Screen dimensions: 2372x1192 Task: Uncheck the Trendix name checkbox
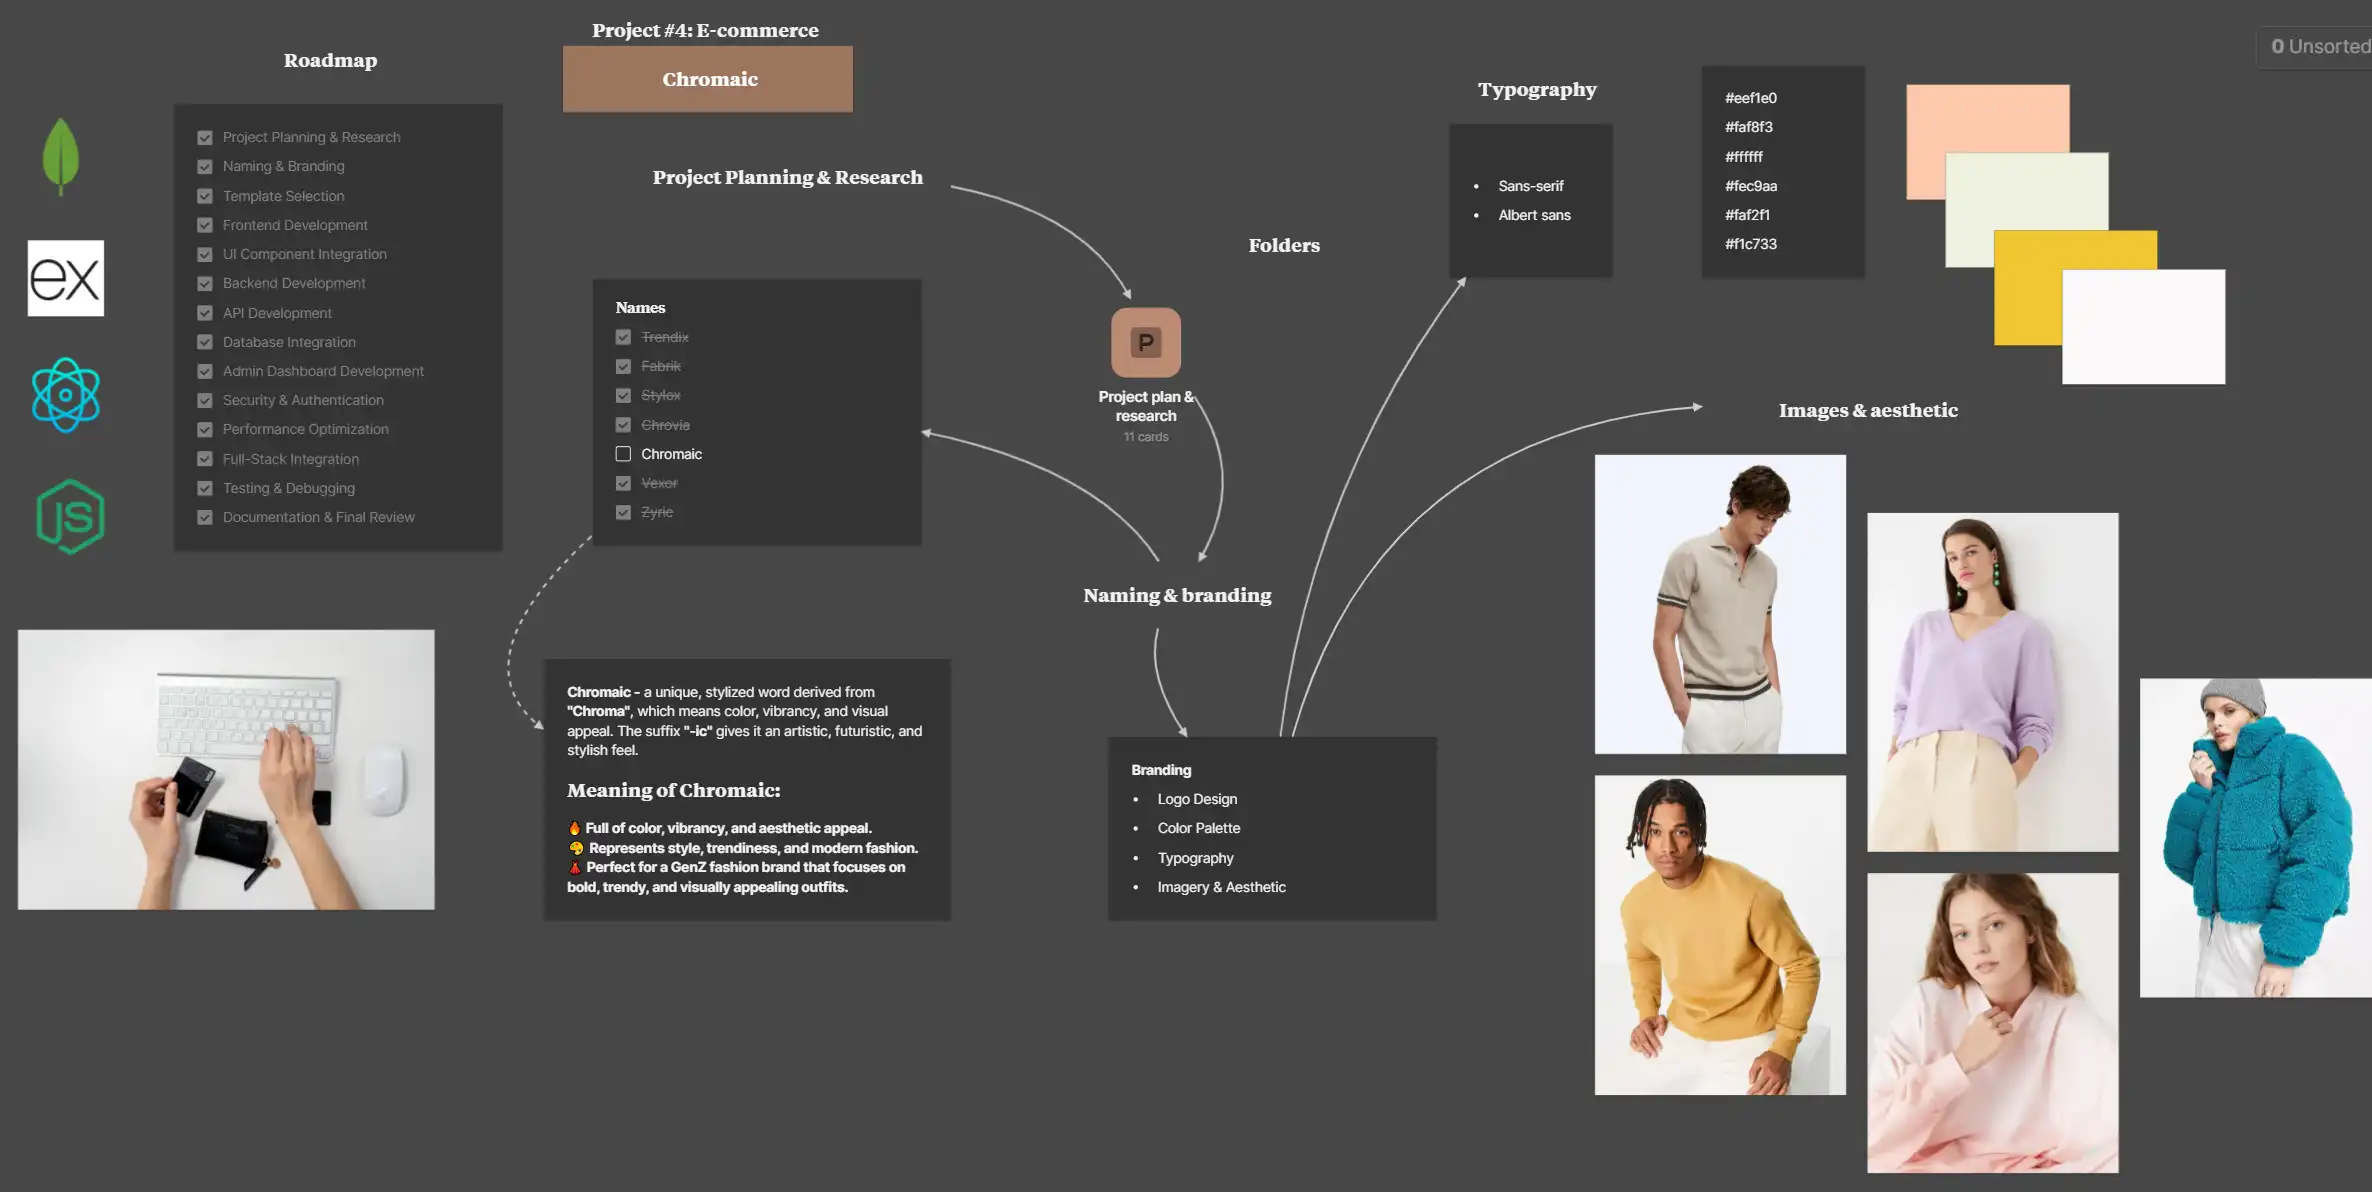tap(623, 337)
